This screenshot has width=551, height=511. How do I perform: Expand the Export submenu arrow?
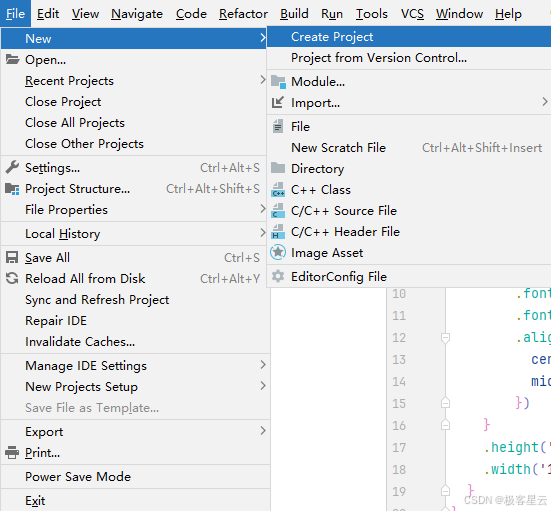pos(262,431)
